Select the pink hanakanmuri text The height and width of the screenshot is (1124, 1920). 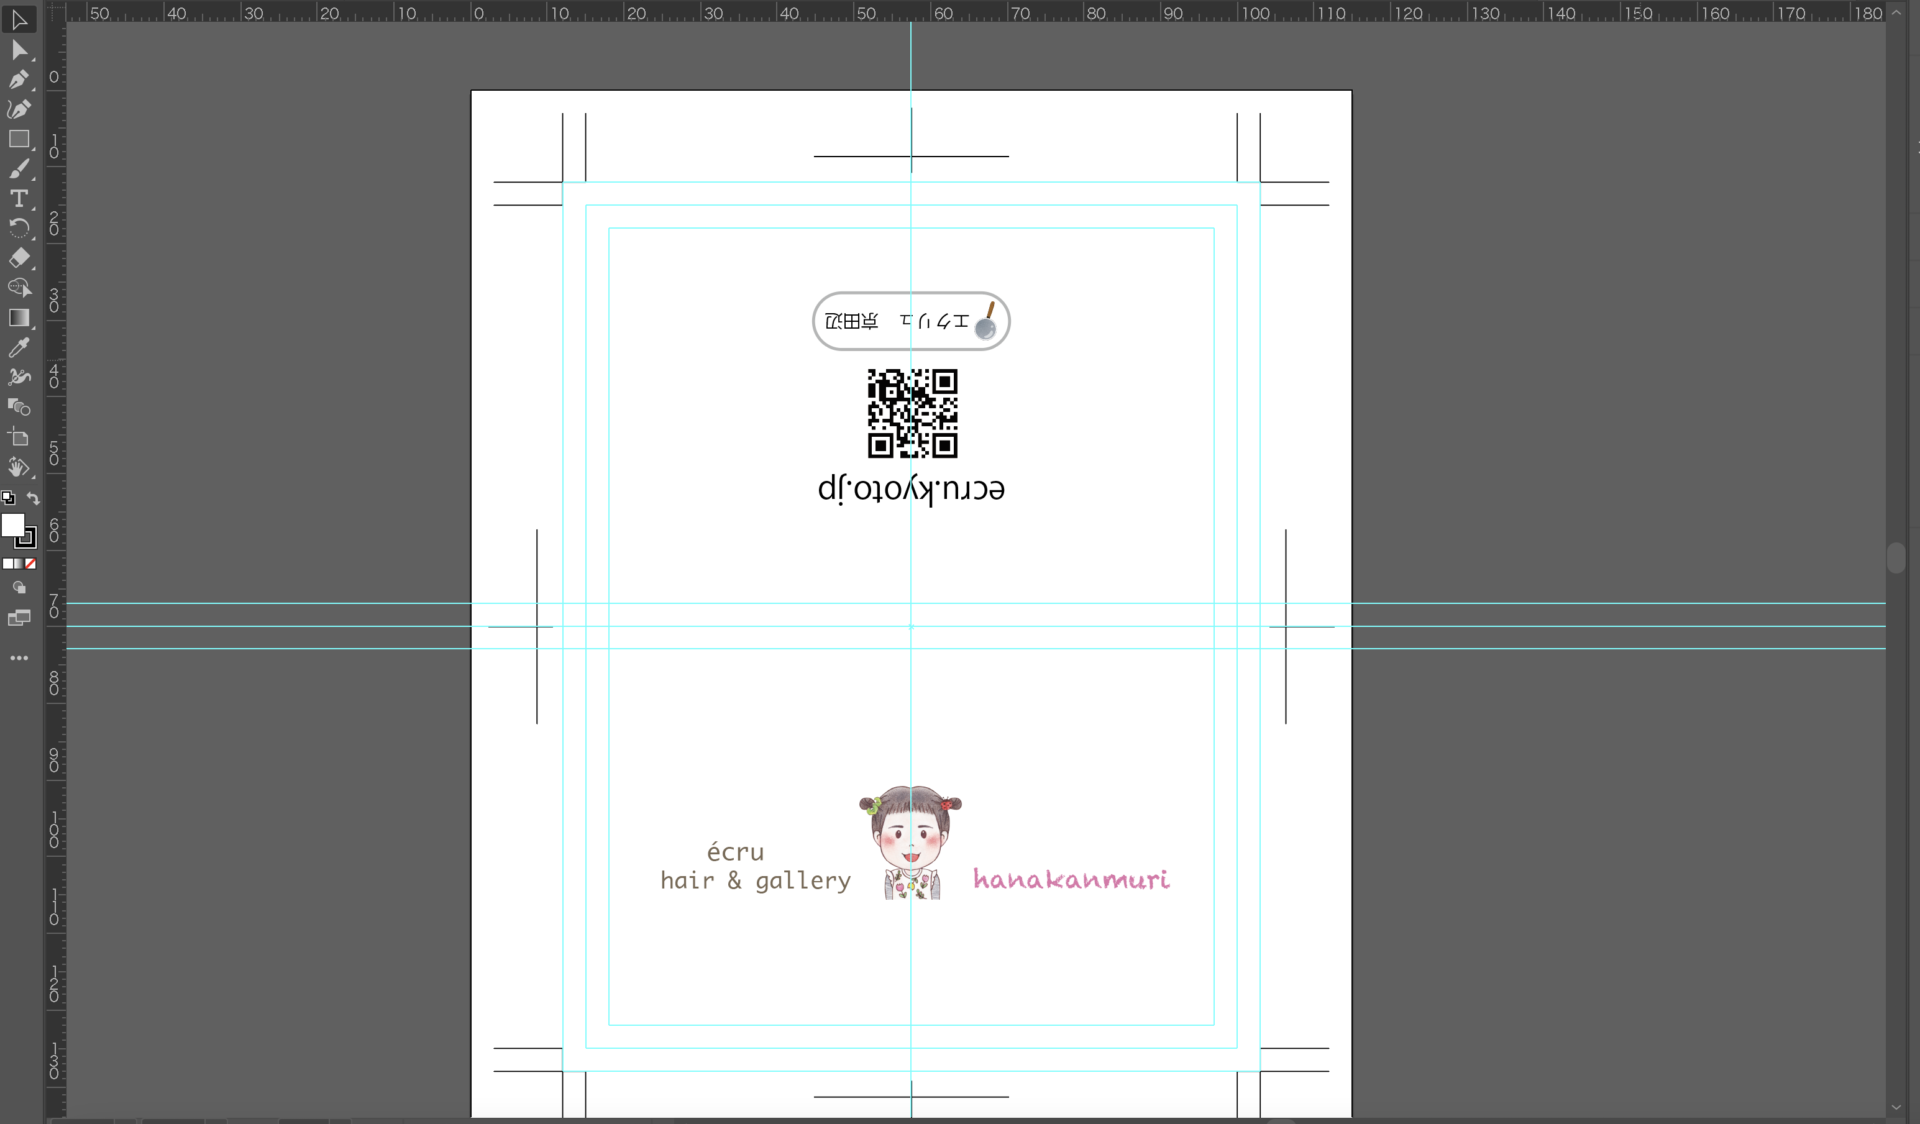1071,879
